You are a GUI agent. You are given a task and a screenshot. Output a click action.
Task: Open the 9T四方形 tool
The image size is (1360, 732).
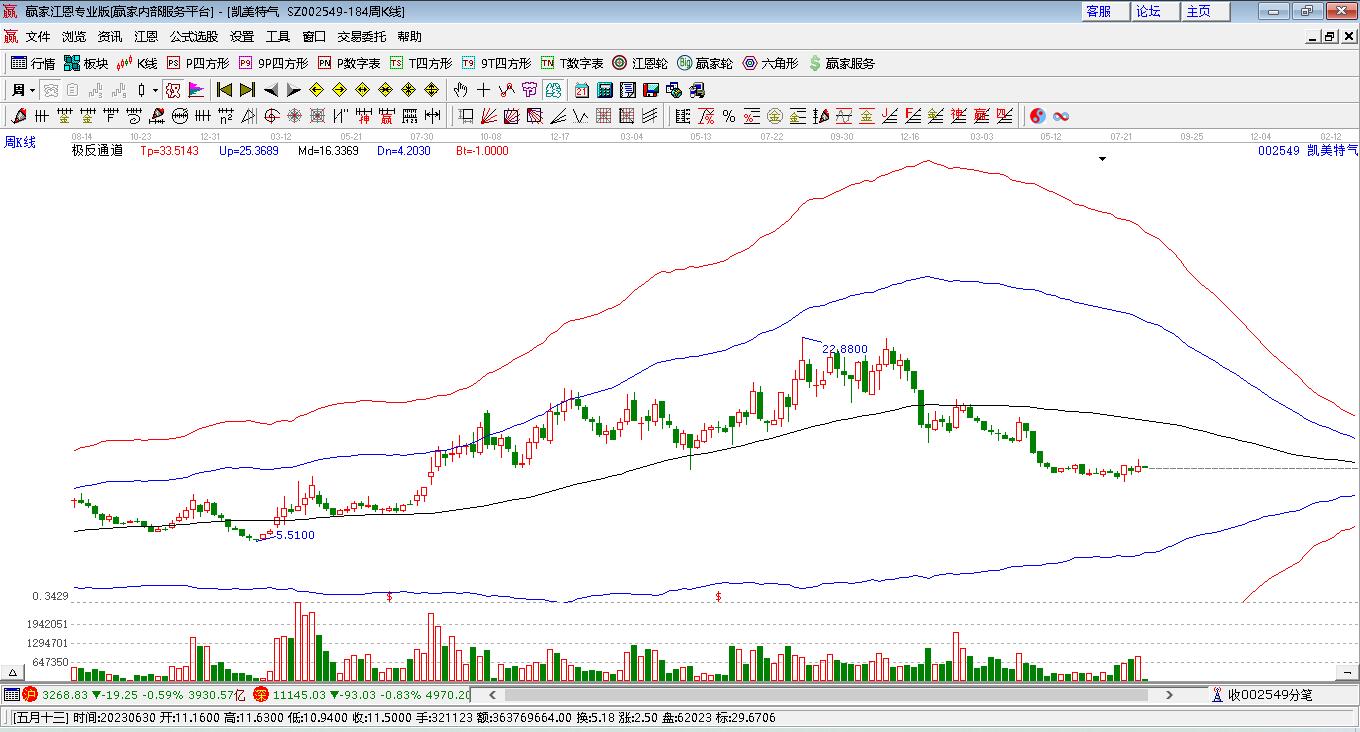496,63
